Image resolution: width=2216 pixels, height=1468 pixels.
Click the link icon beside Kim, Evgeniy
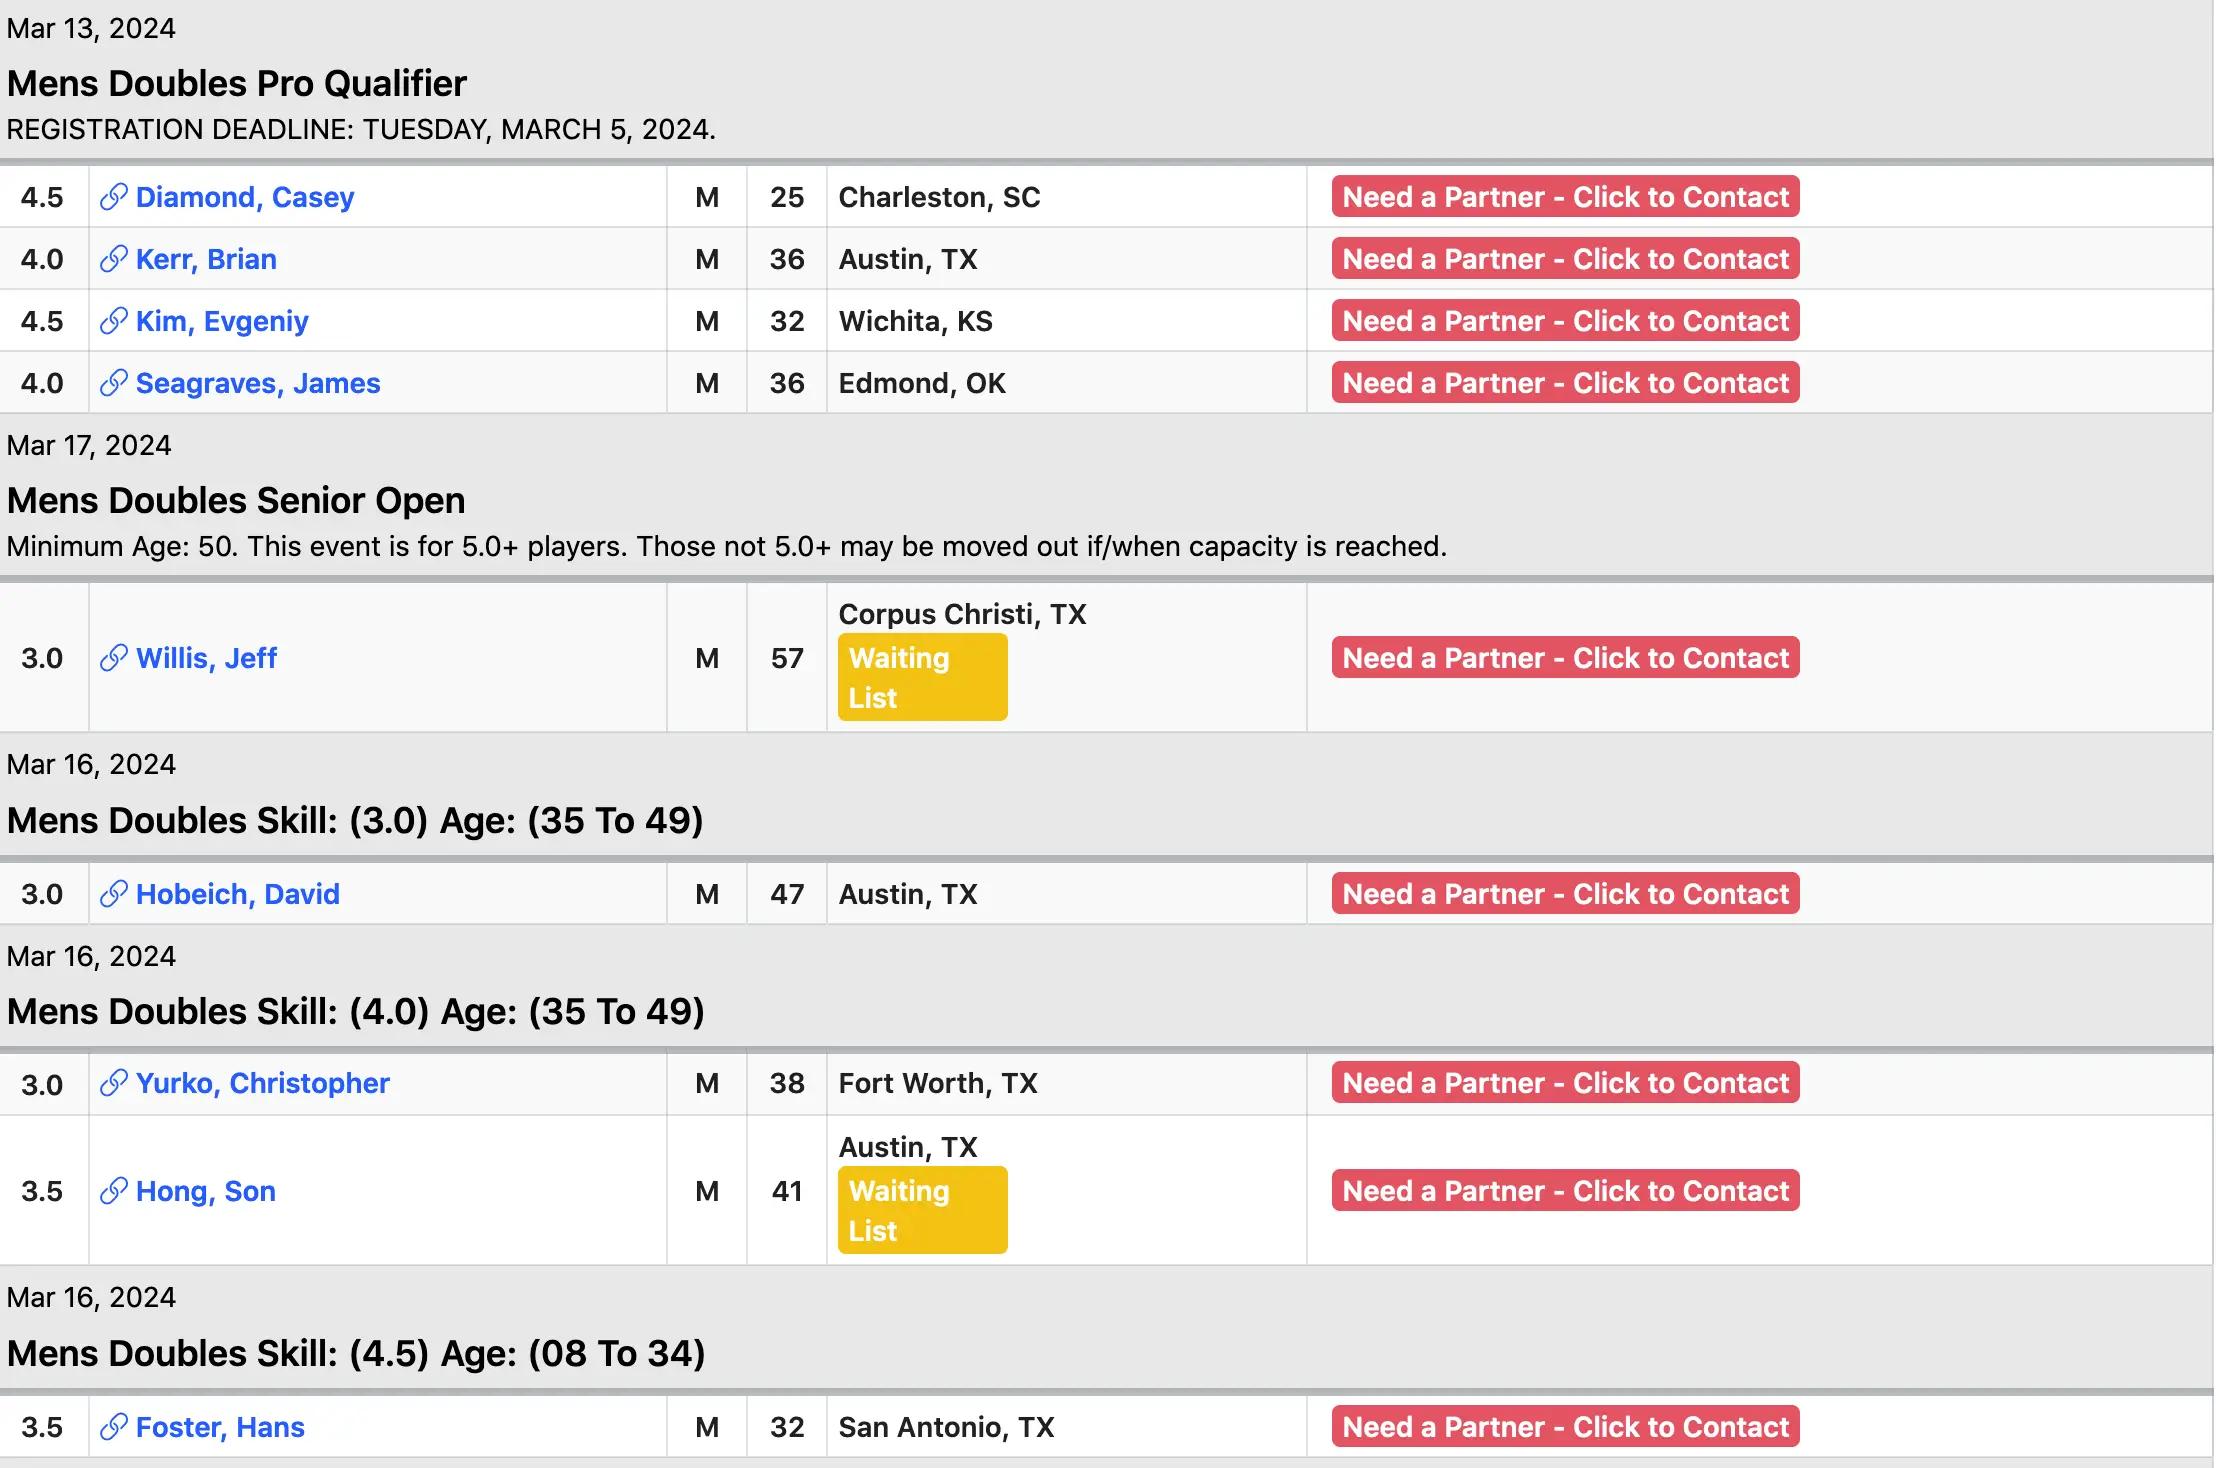point(114,321)
